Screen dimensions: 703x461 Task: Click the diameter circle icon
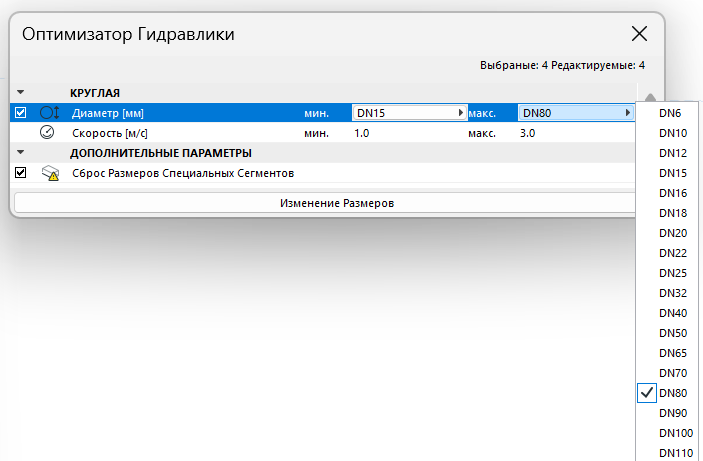(x=49, y=113)
